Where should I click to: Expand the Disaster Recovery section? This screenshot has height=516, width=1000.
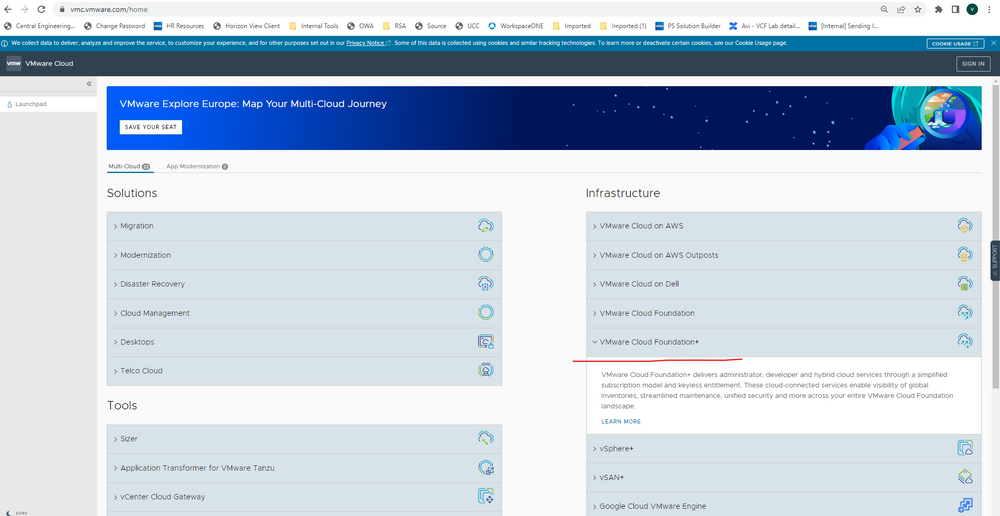(304, 284)
